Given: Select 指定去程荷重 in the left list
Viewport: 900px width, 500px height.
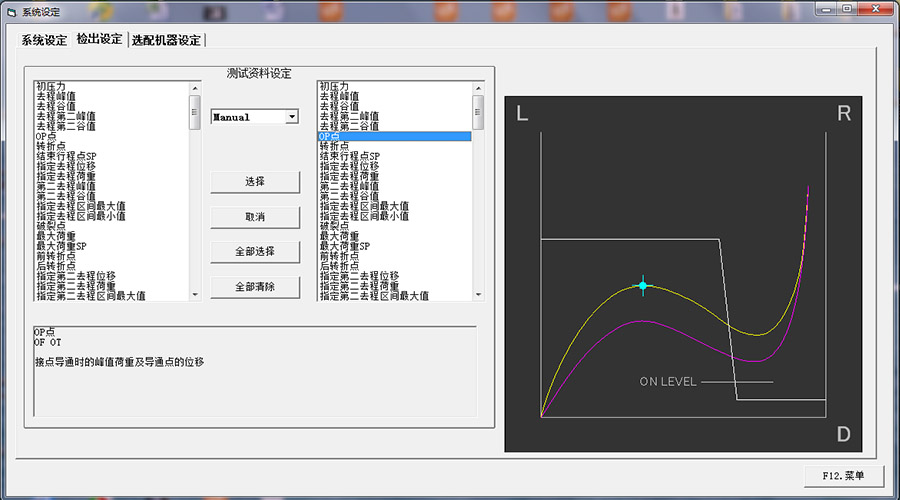Looking at the screenshot, I should pyautogui.click(x=66, y=176).
